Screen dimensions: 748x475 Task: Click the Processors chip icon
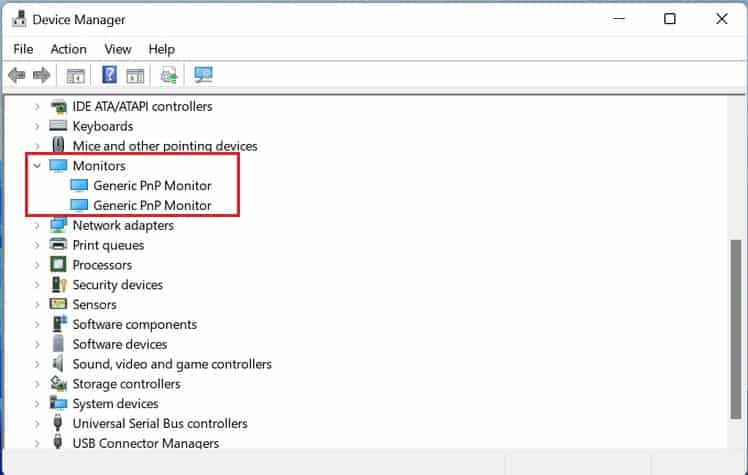click(x=58, y=265)
